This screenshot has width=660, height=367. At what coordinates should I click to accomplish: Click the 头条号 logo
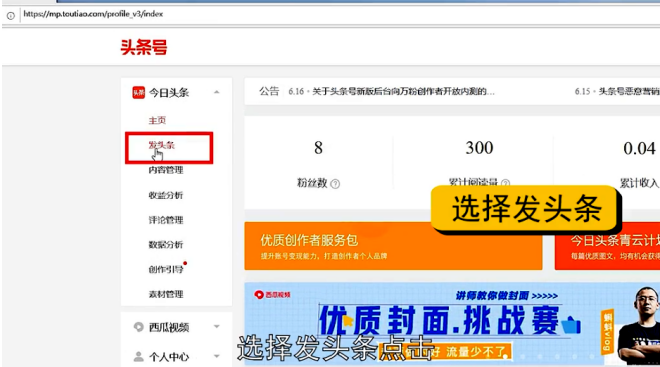click(x=144, y=47)
